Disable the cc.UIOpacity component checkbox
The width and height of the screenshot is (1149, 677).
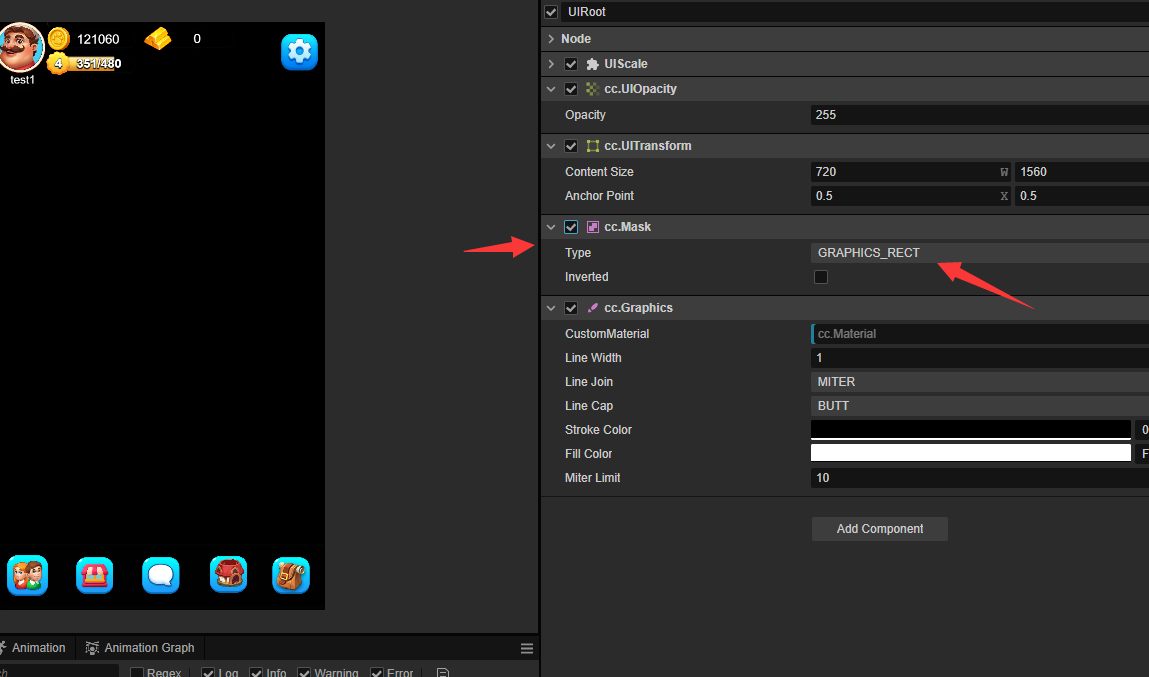[x=571, y=89]
